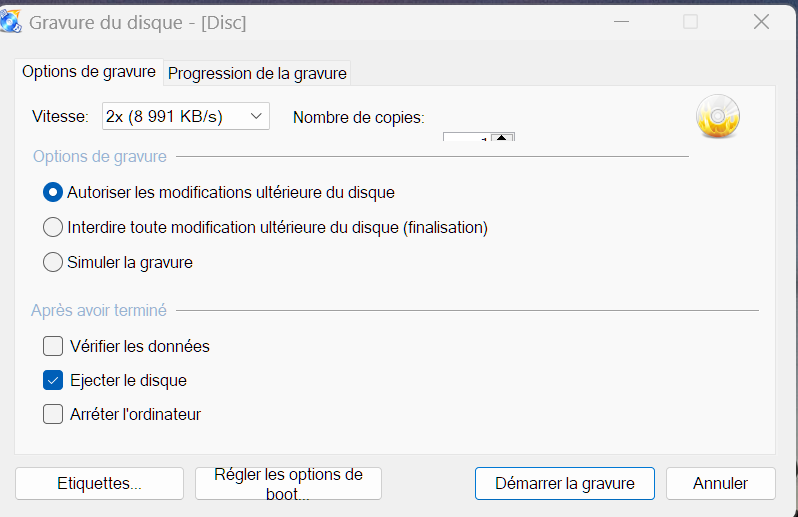Screen dimensions: 798x517
Task: Click the Après avoir terminé heading
Action: point(99,310)
